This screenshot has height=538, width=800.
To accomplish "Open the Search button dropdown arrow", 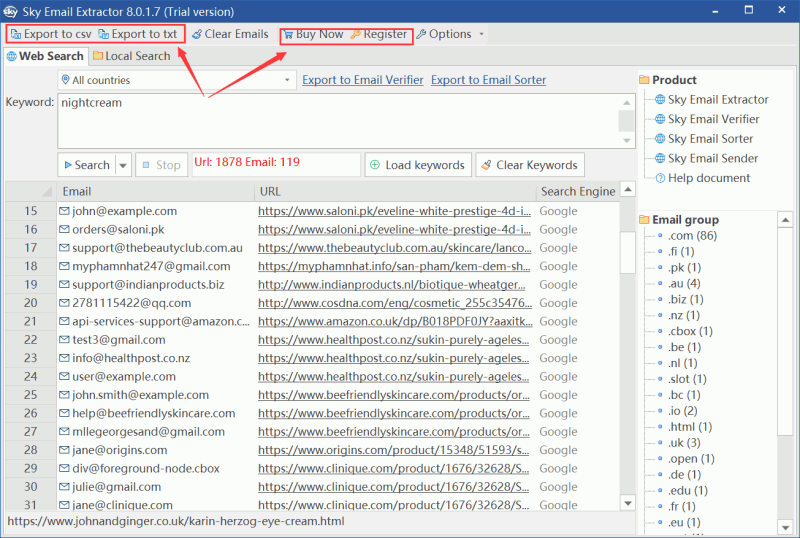I will 124,165.
